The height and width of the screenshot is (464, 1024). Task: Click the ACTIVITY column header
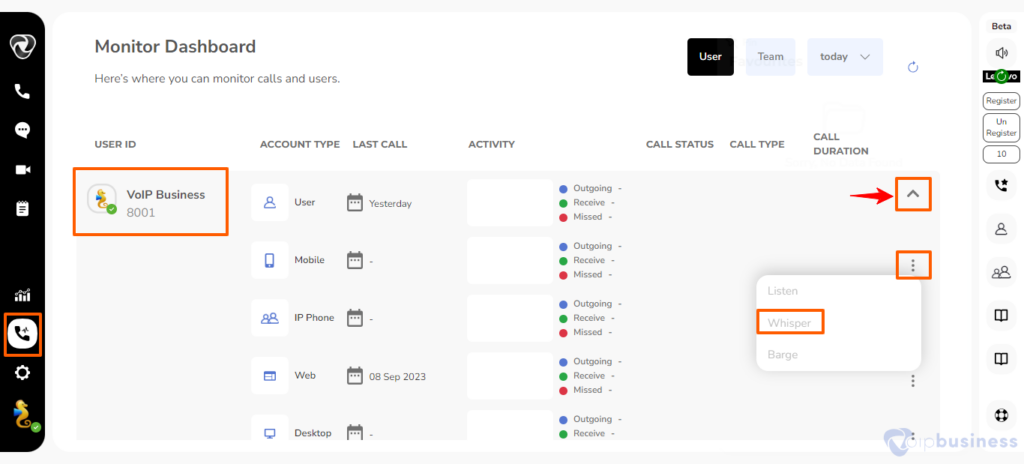tap(492, 144)
